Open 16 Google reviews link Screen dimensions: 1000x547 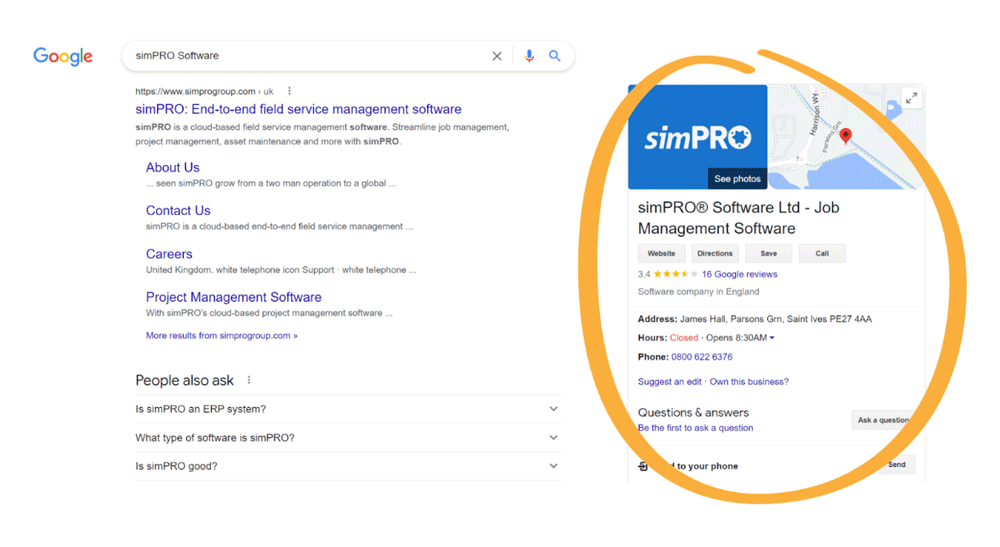(739, 274)
